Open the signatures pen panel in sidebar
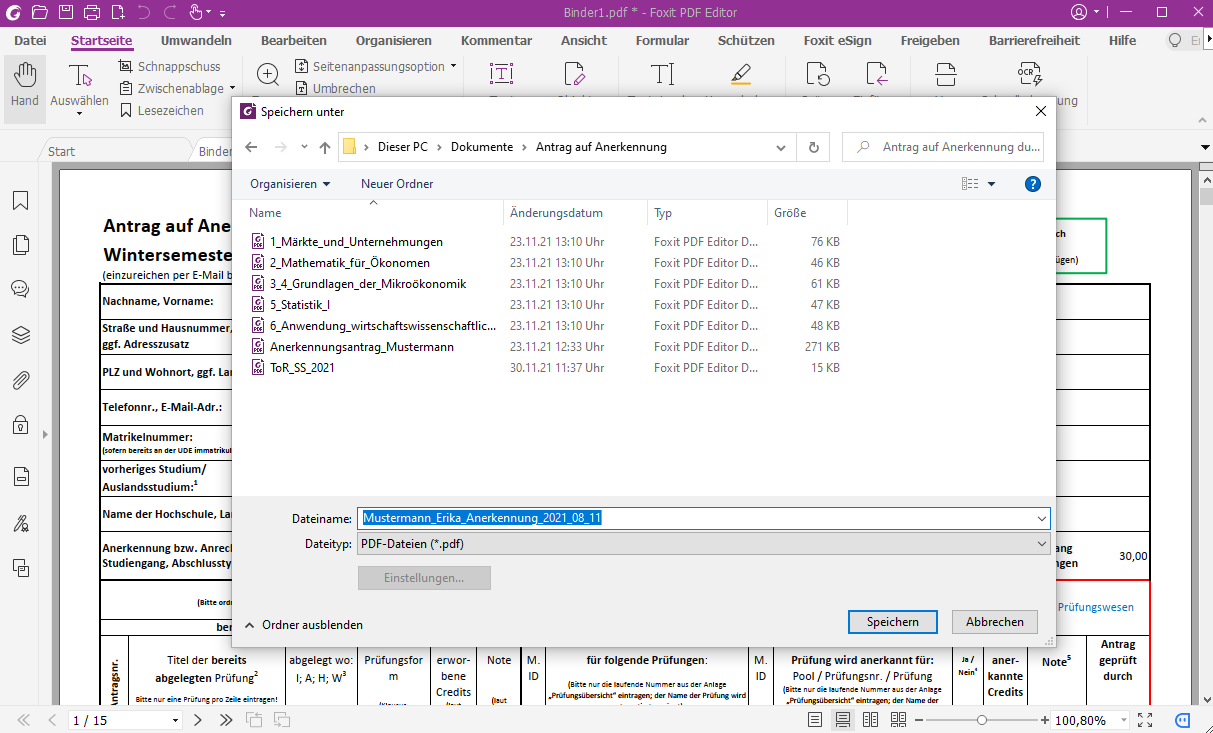1213x733 pixels. point(20,522)
